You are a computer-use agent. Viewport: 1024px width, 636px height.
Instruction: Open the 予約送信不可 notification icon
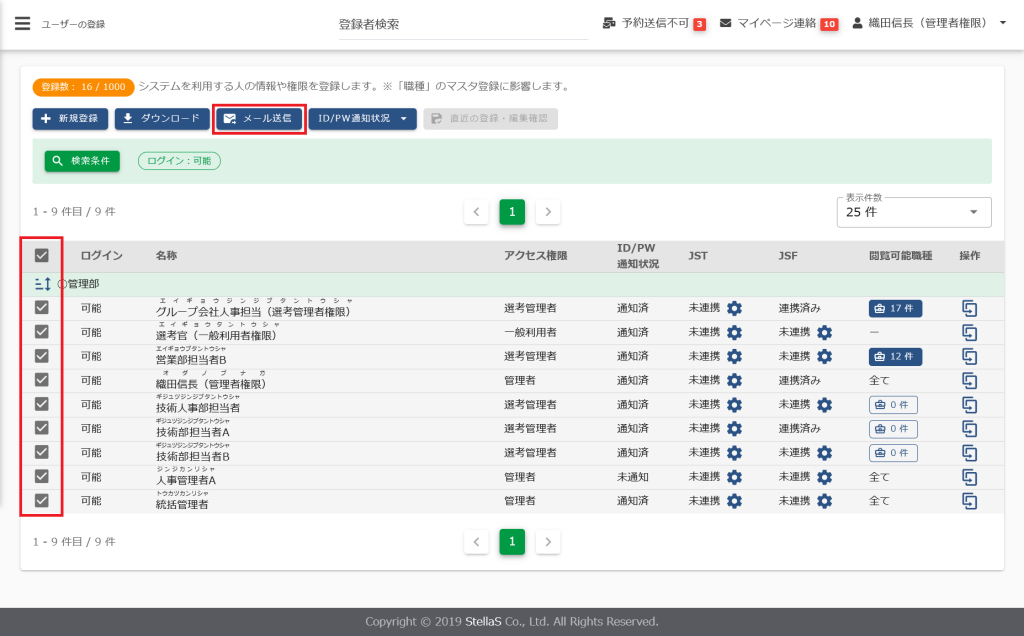[609, 23]
